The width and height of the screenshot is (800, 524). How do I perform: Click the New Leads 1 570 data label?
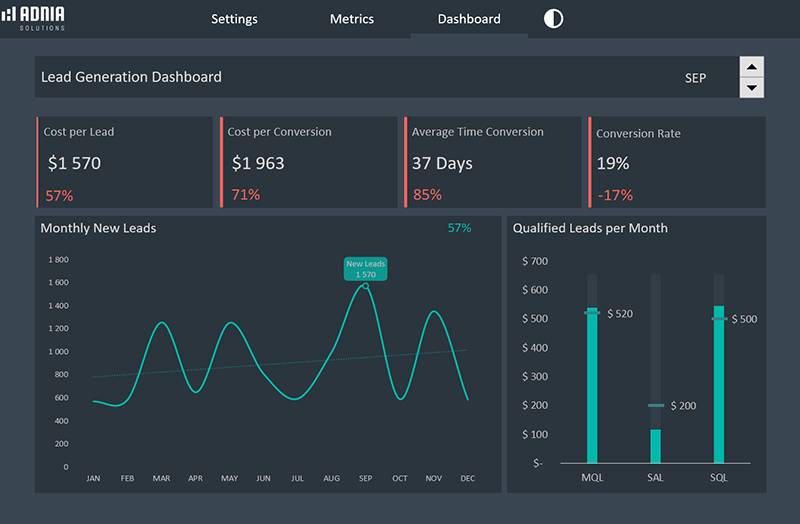click(365, 269)
